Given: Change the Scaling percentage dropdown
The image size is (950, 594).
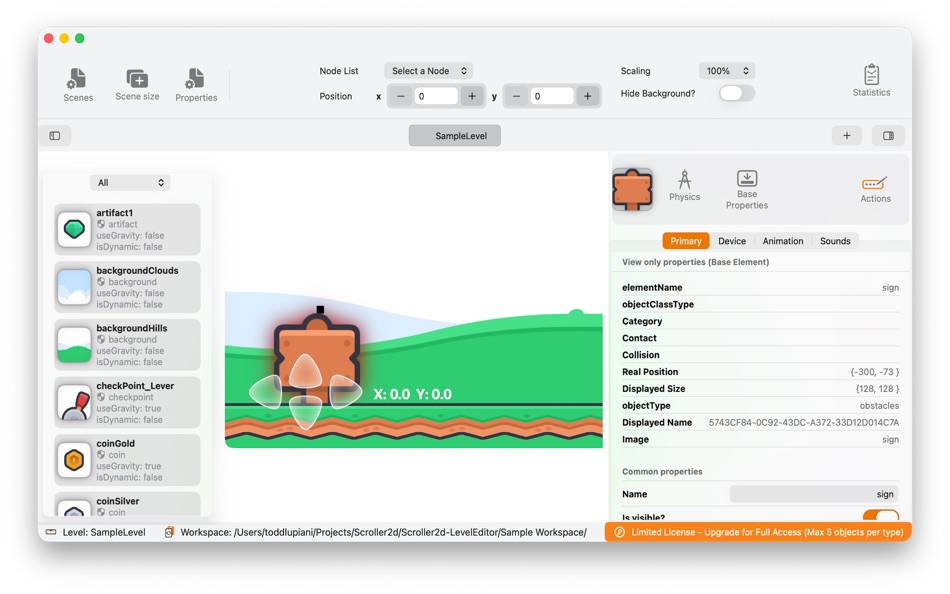Looking at the screenshot, I should pyautogui.click(x=727, y=70).
